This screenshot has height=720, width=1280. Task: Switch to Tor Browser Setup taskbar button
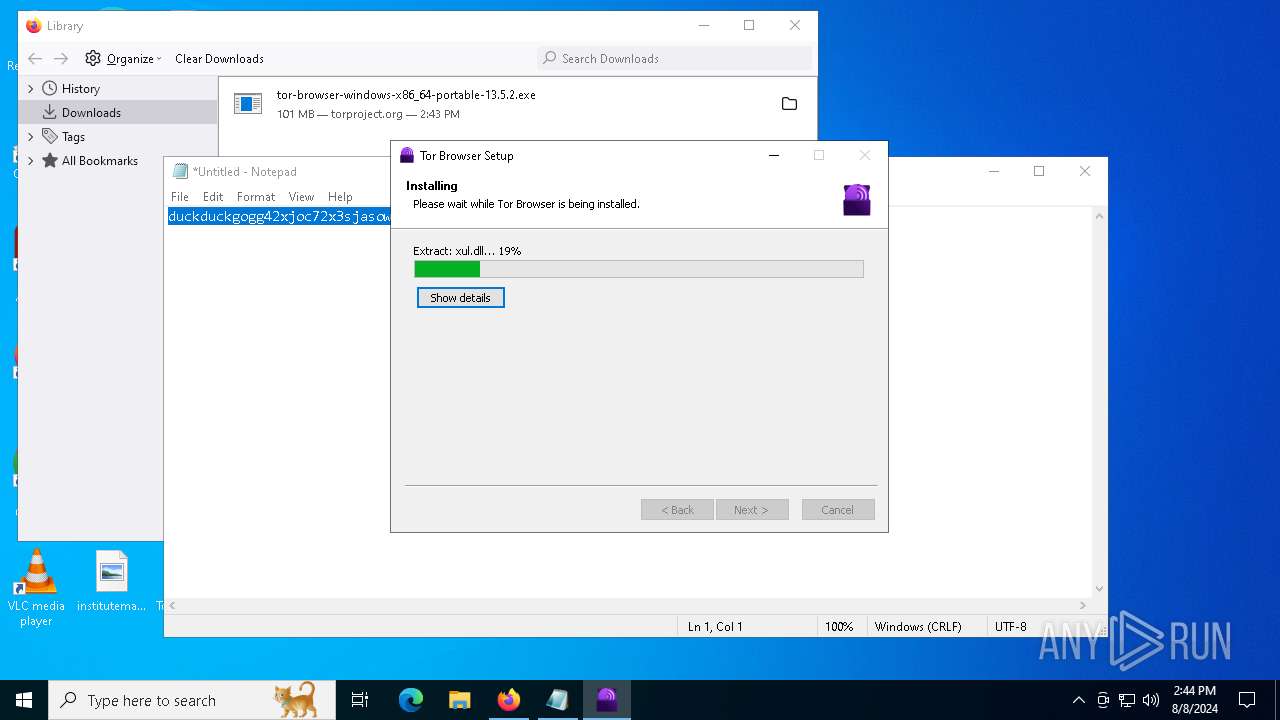[x=607, y=700]
